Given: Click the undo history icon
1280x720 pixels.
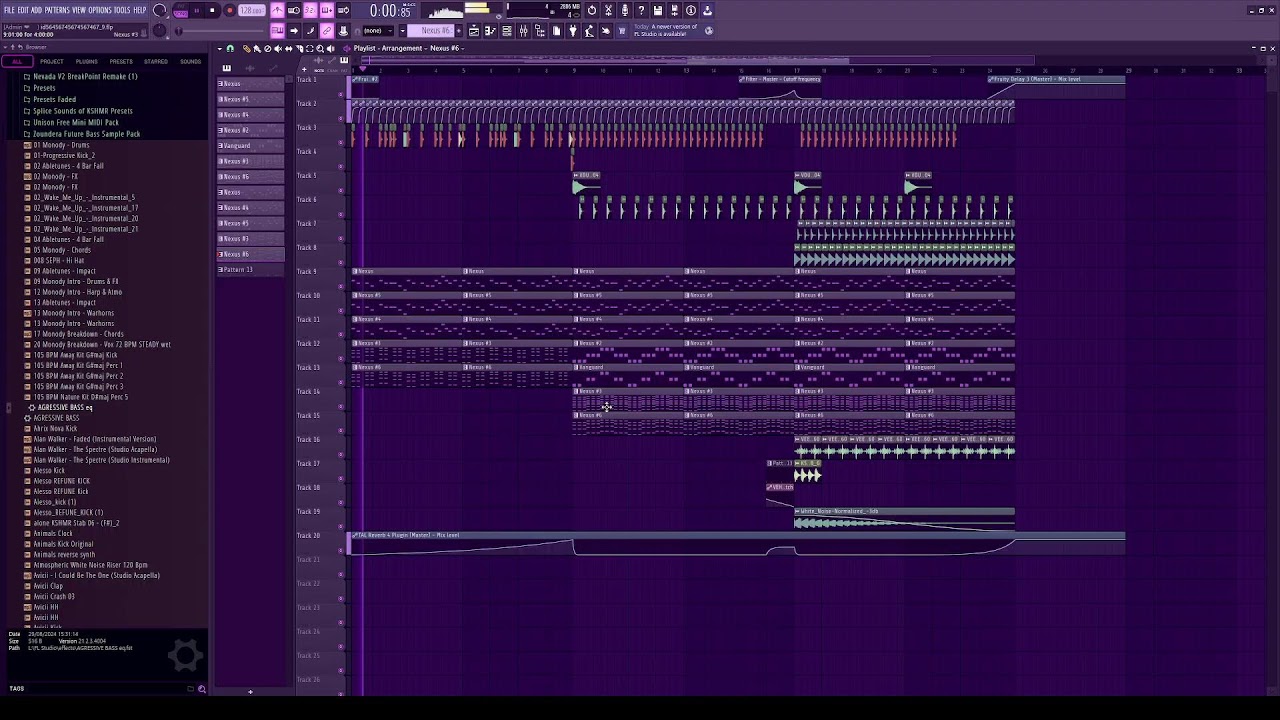Looking at the screenshot, I should pos(592,10).
